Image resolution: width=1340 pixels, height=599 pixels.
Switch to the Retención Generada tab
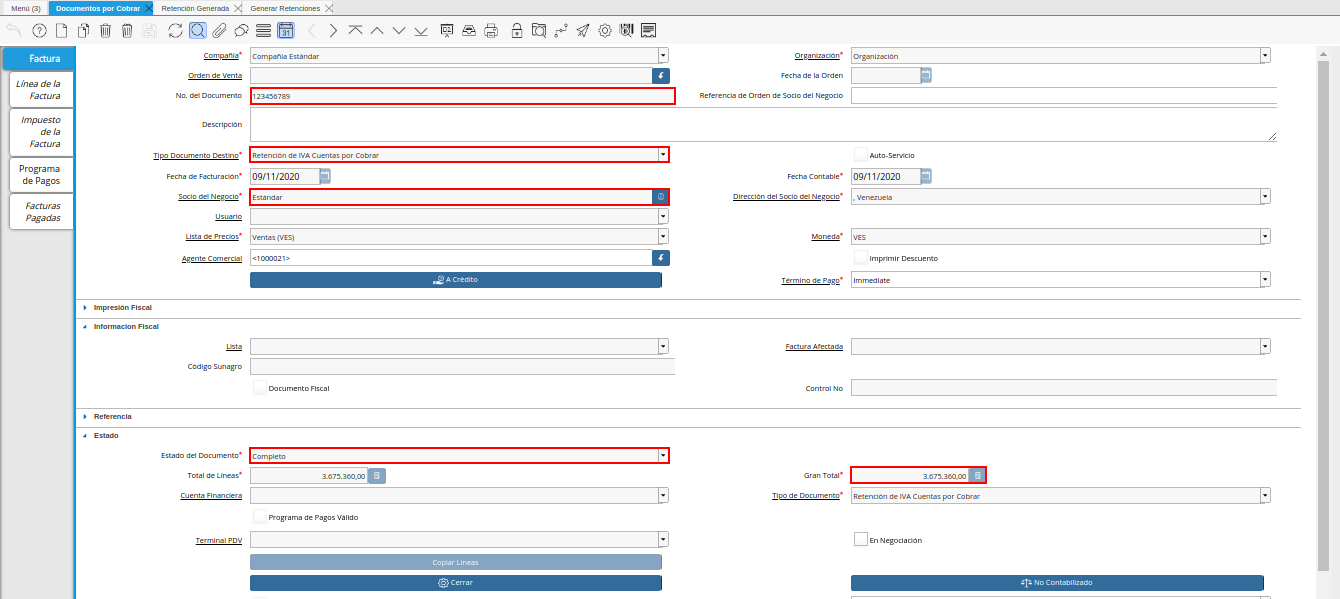[195, 8]
